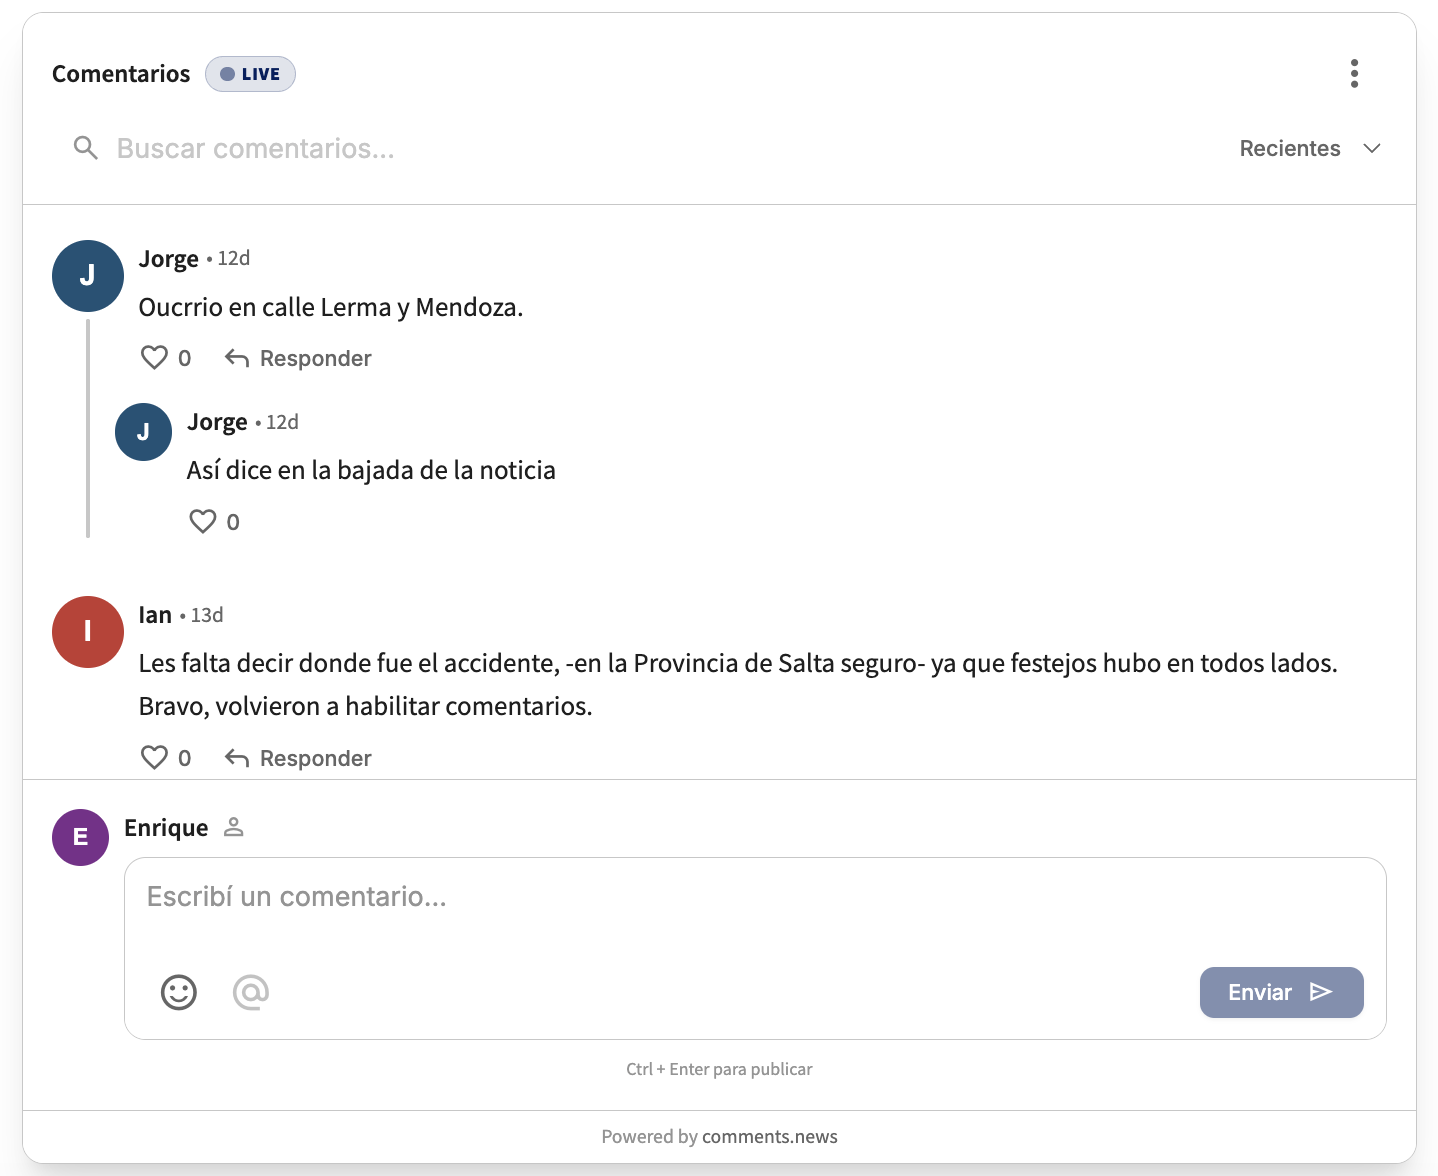Click the 13d timestamp on Ian's comment
The height and width of the screenshot is (1176, 1438).
[207, 615]
